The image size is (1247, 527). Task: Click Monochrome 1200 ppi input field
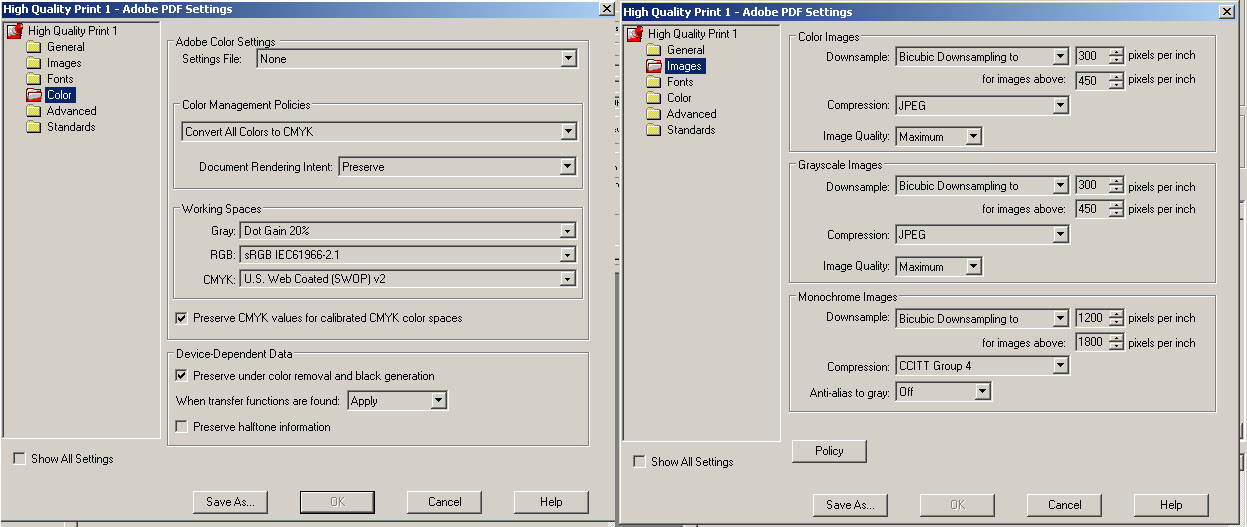coord(1092,319)
